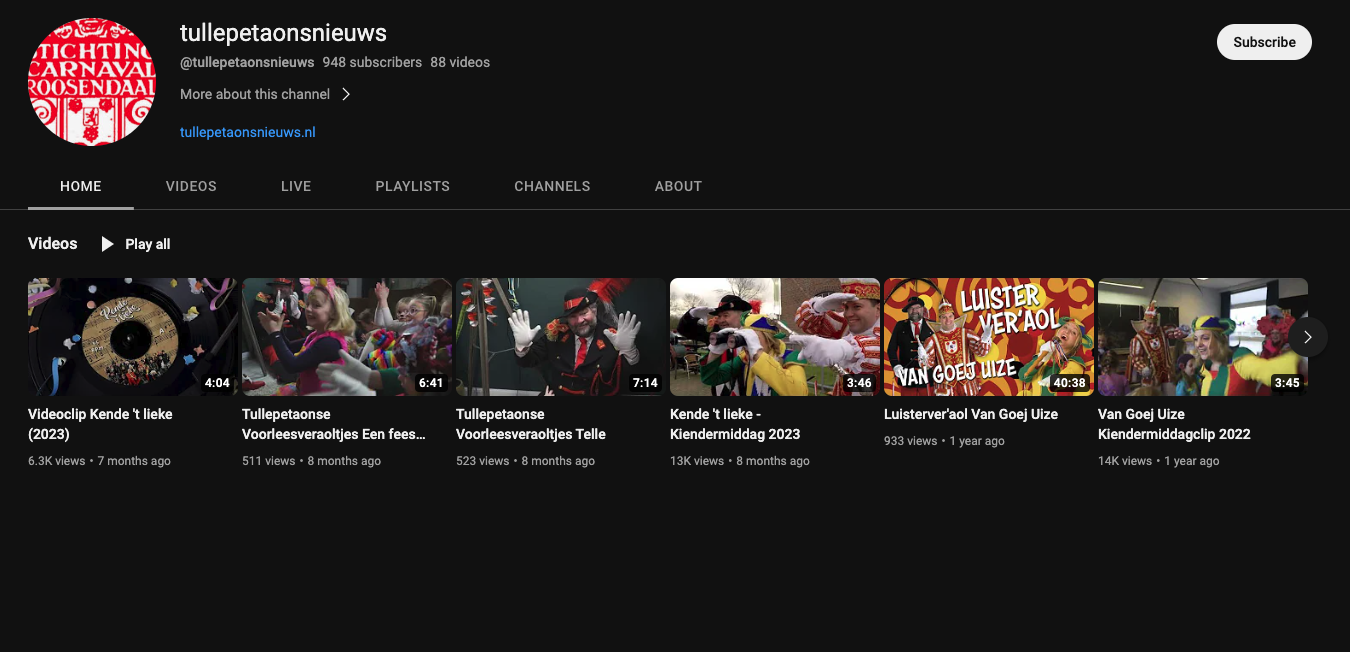Open the Videoclip Kende 't lieke thumbnail

tap(132, 337)
